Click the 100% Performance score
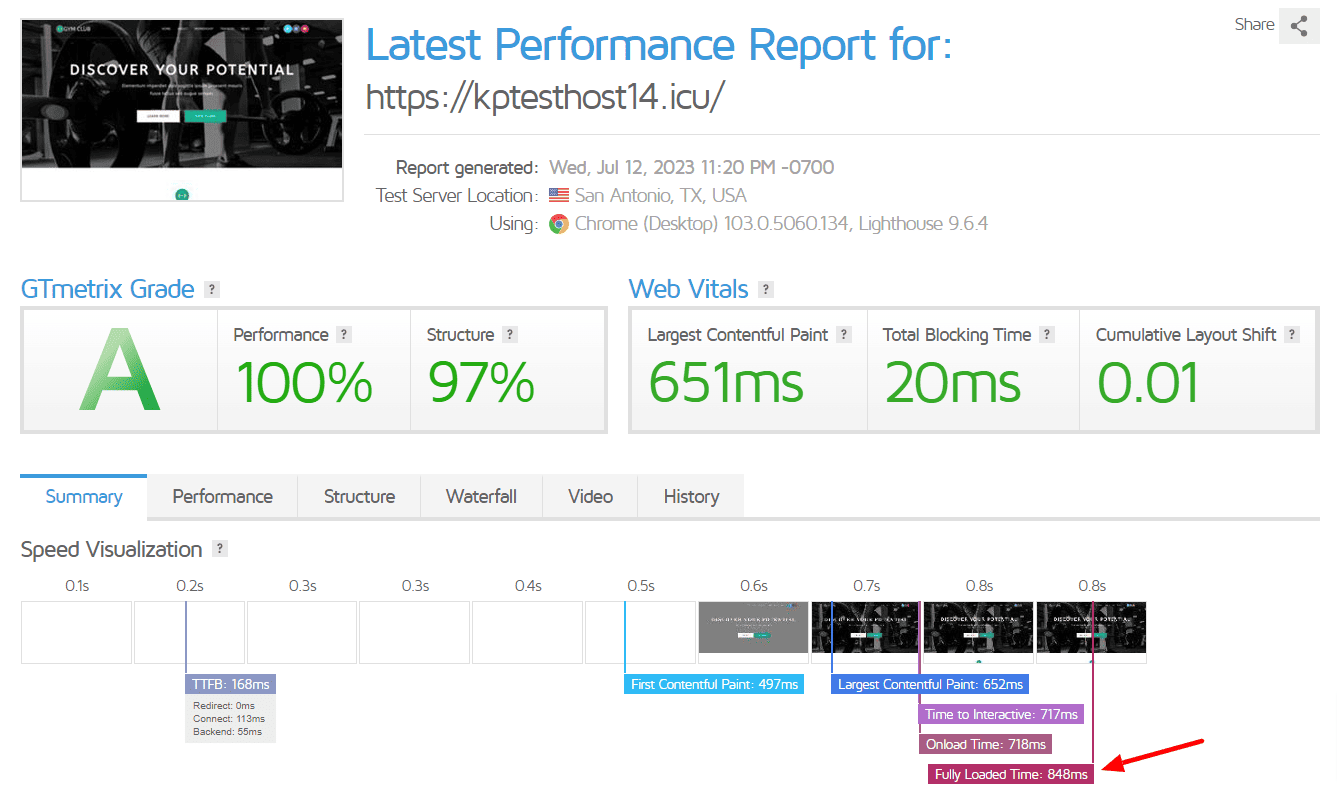The image size is (1337, 800). pyautogui.click(x=303, y=382)
